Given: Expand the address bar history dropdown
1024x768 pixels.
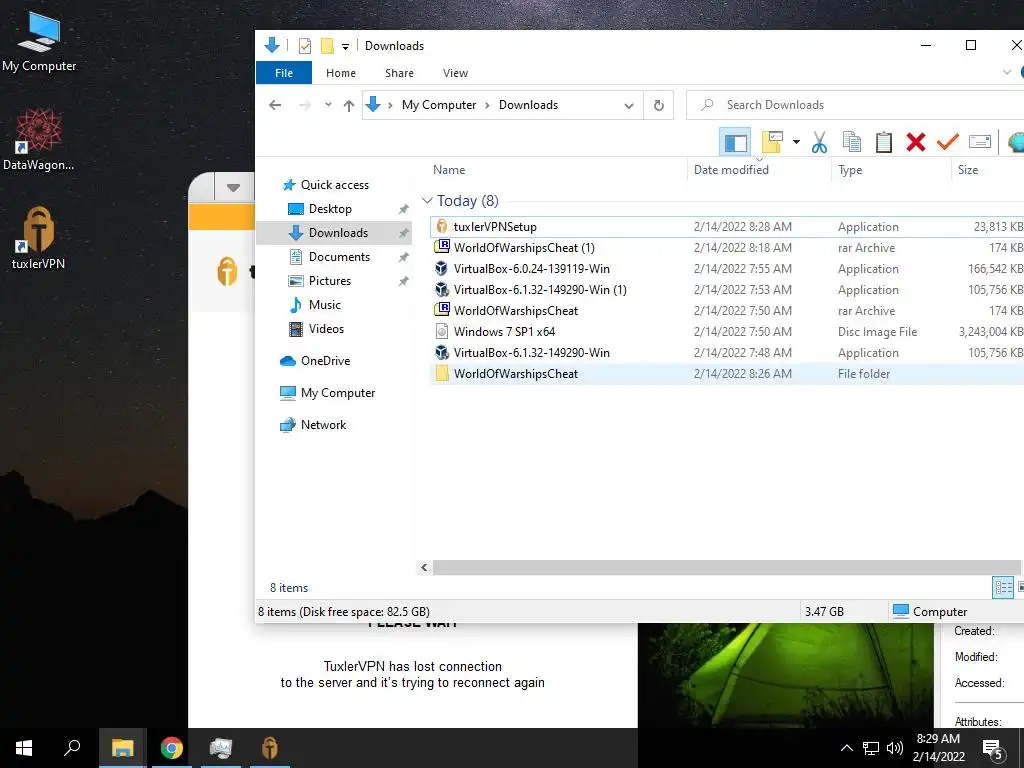Looking at the screenshot, I should pos(628,106).
